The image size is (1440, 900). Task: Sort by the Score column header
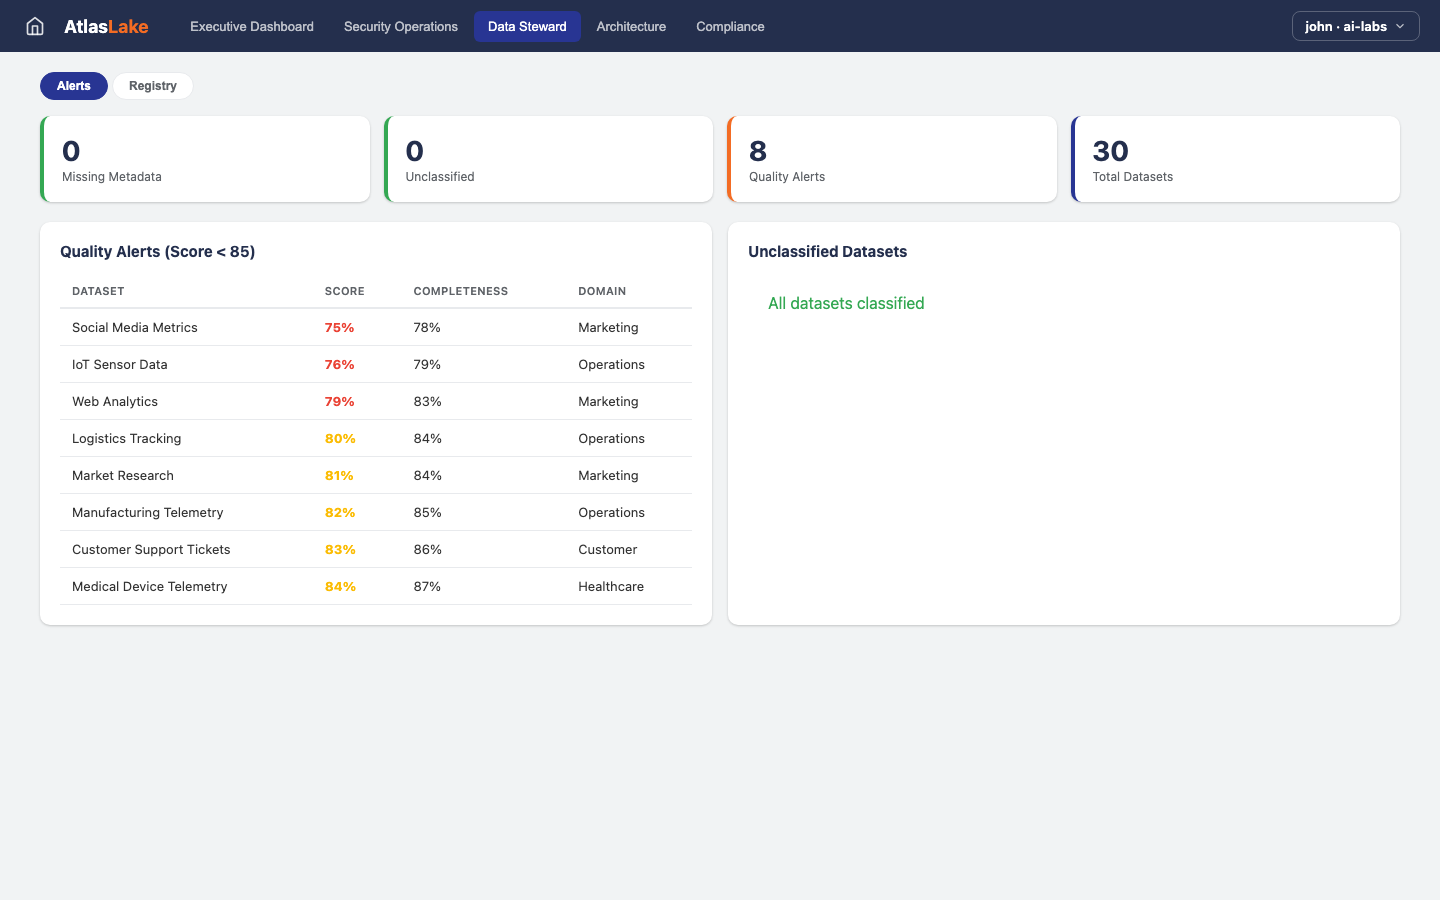[344, 291]
